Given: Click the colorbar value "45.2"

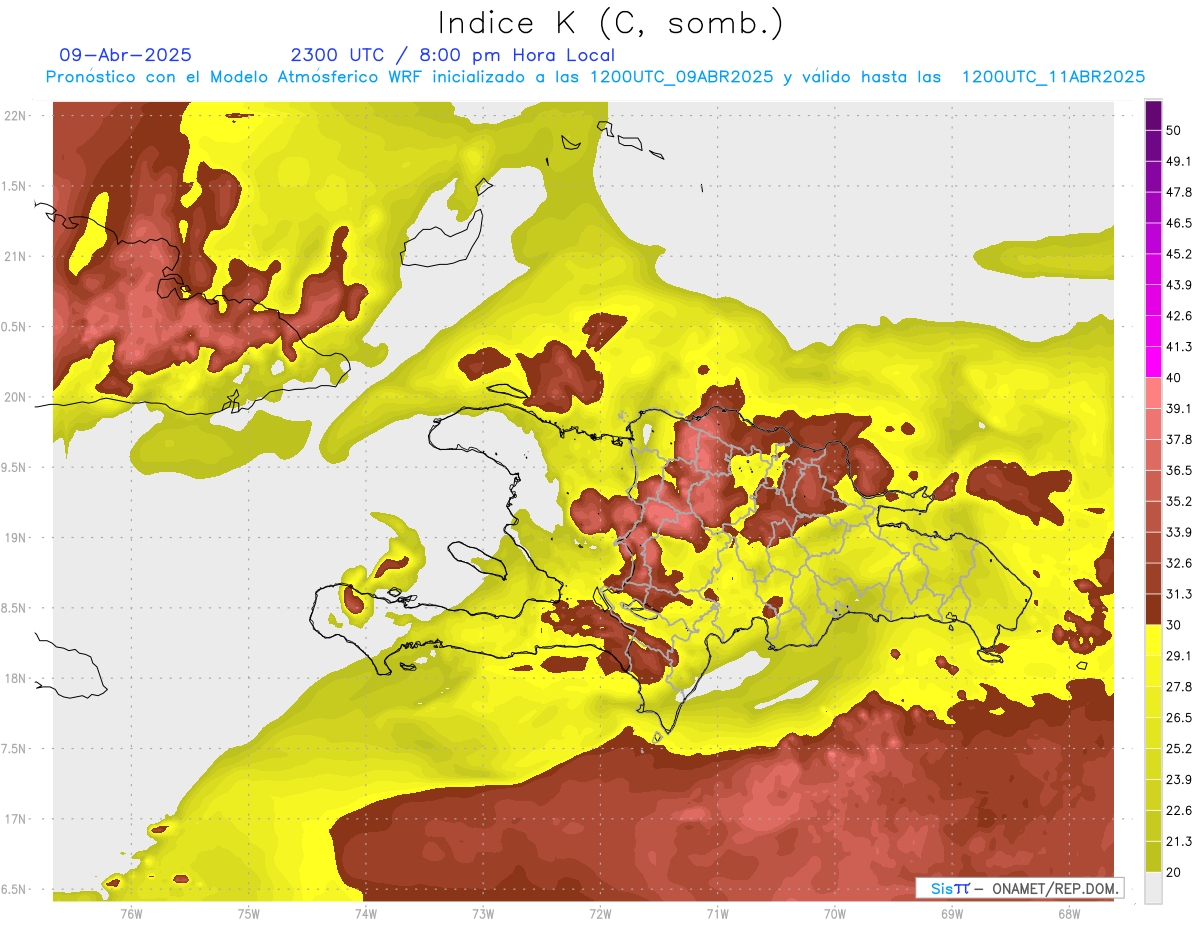Looking at the screenshot, I should (x=1179, y=254).
